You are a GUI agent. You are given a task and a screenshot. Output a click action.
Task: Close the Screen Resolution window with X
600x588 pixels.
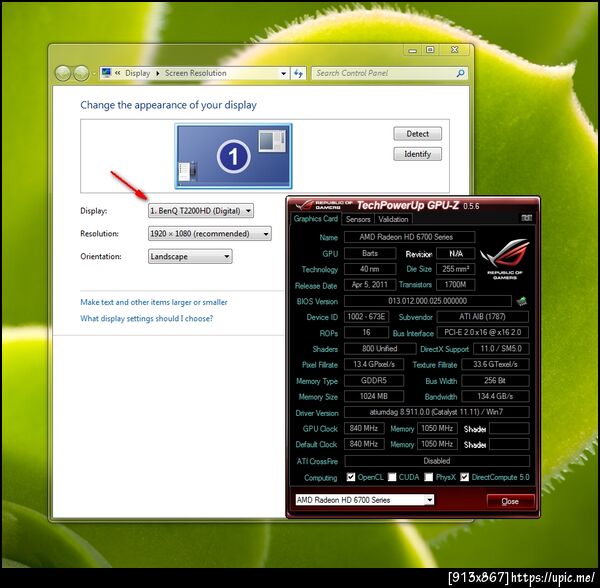tap(455, 50)
